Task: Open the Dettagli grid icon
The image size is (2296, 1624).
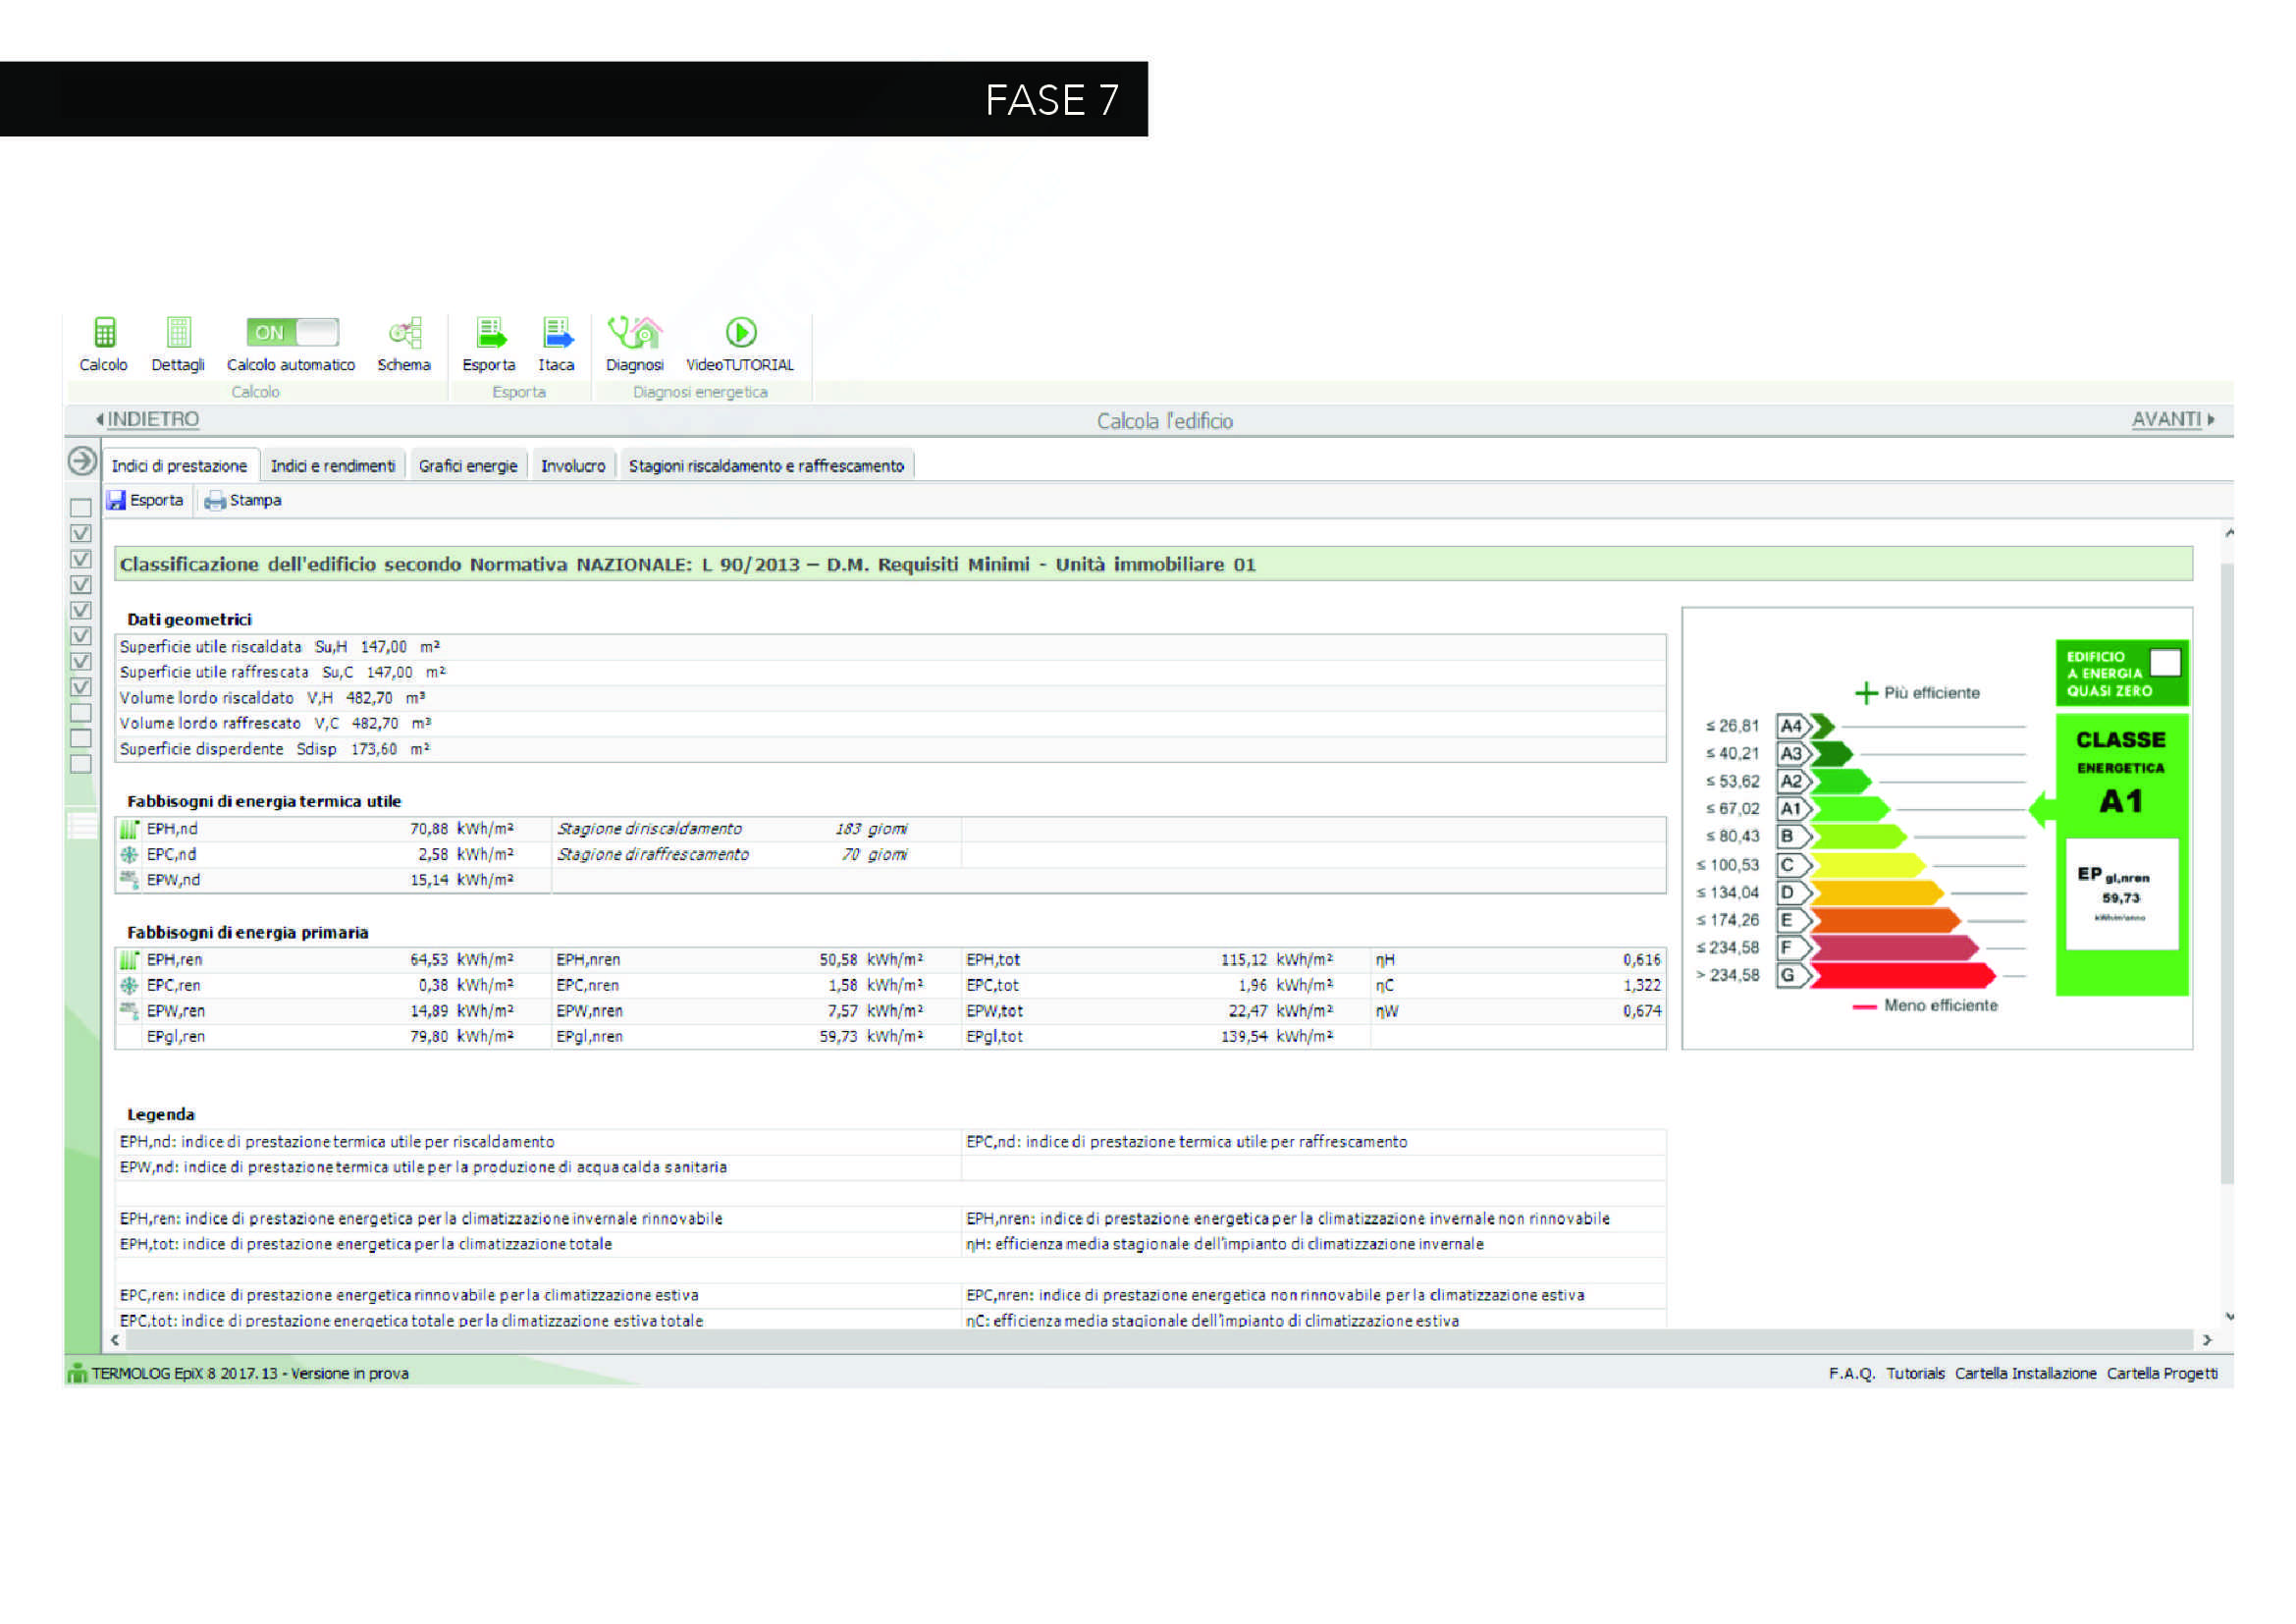Action: (x=178, y=332)
